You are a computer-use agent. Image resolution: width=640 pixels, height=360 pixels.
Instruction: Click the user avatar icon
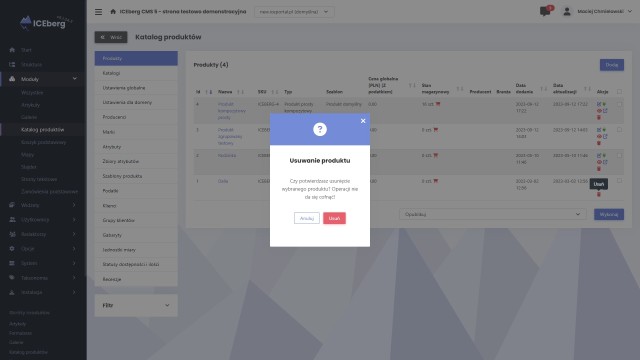pos(567,11)
